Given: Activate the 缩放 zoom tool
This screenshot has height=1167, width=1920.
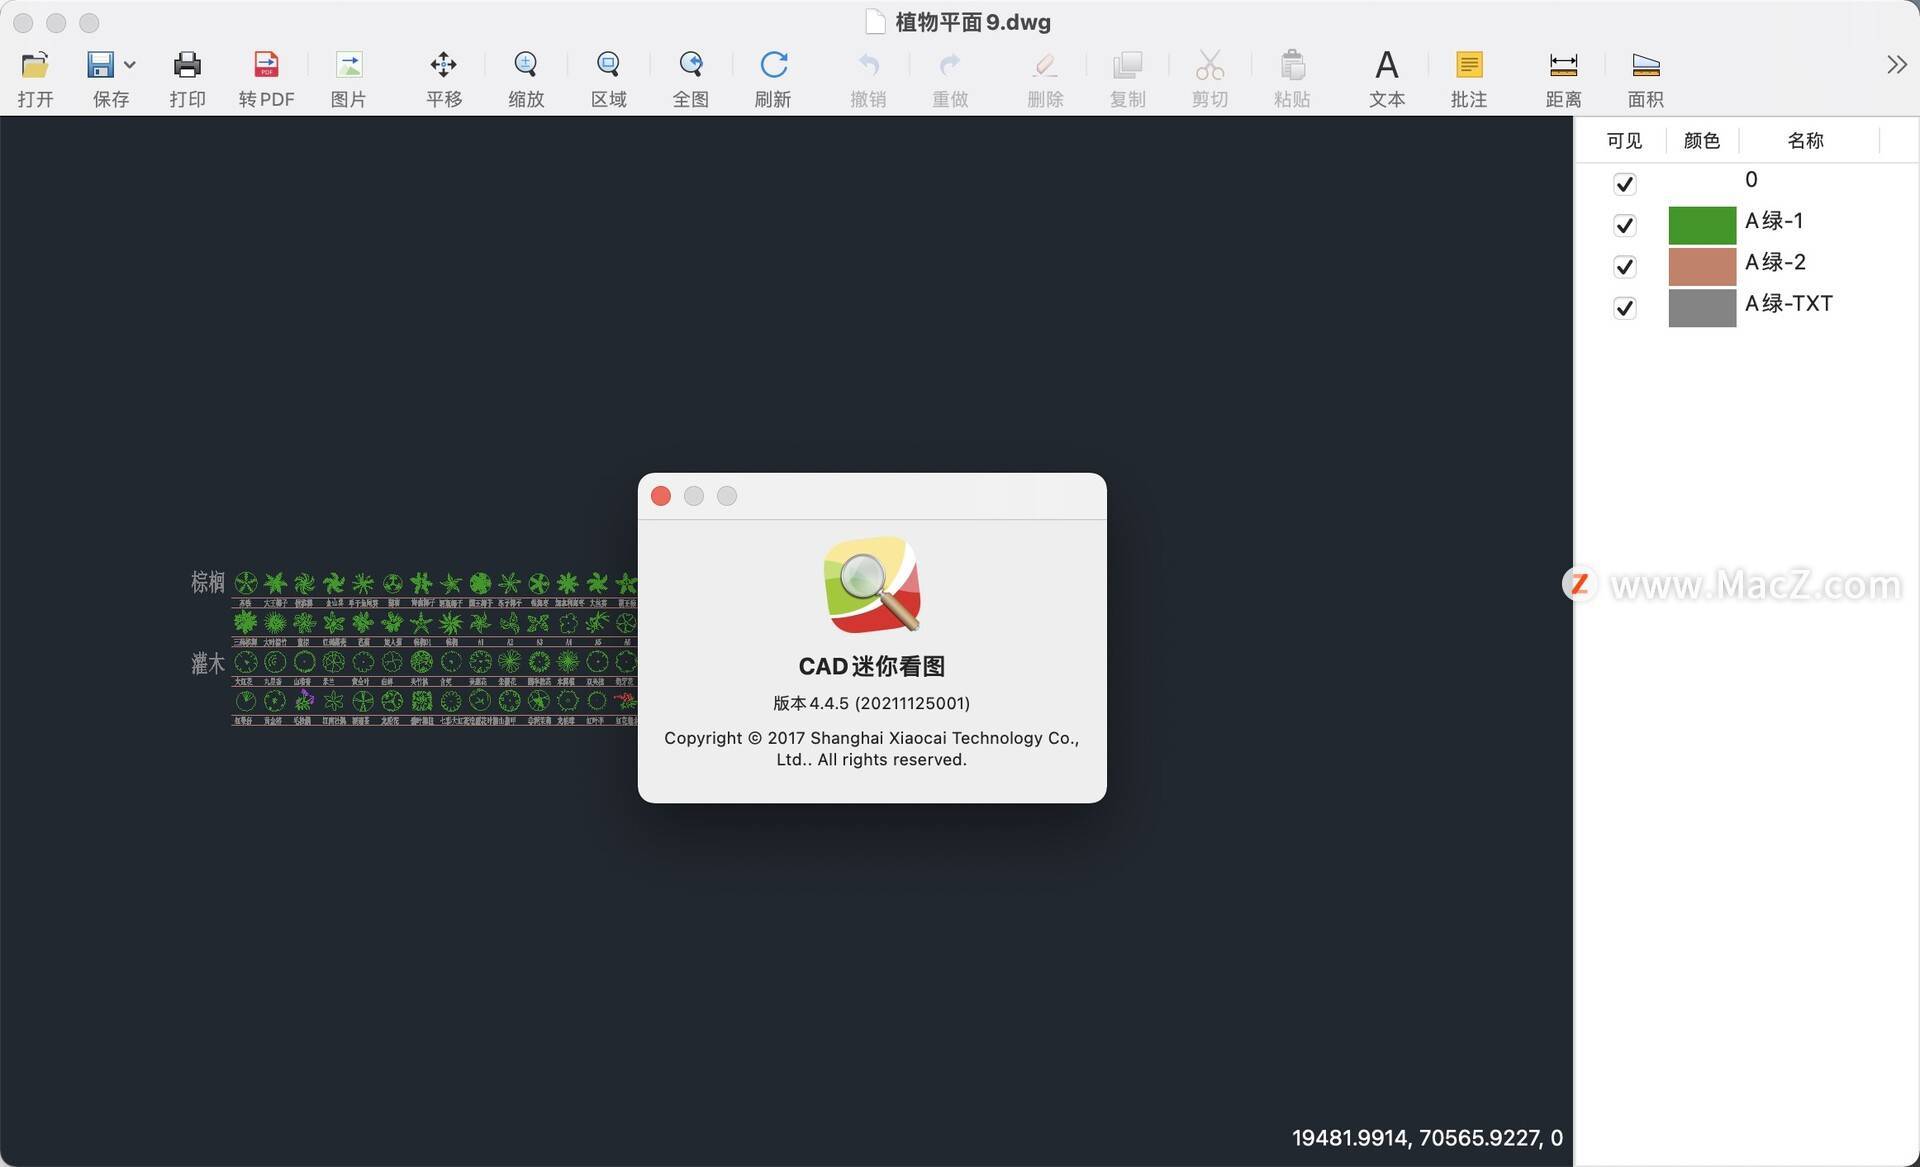Looking at the screenshot, I should 525,77.
